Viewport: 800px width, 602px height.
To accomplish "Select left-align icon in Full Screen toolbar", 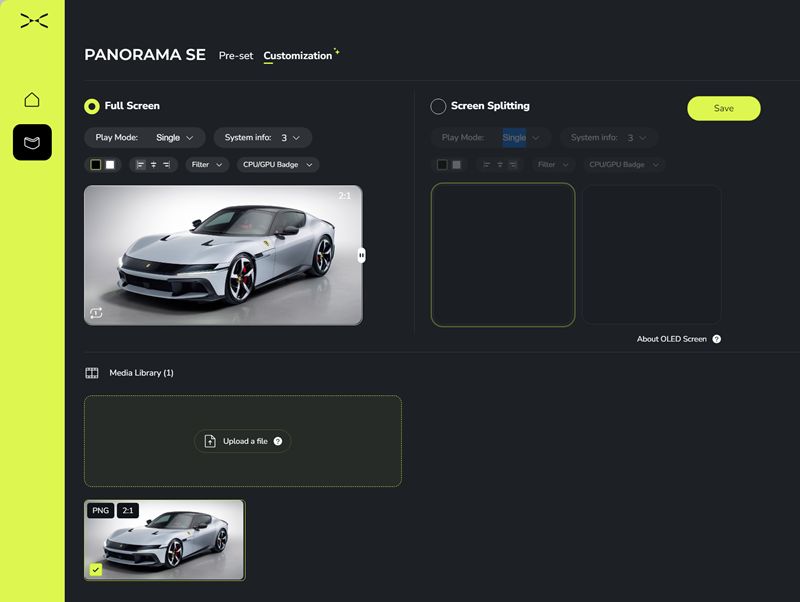I will coord(140,165).
